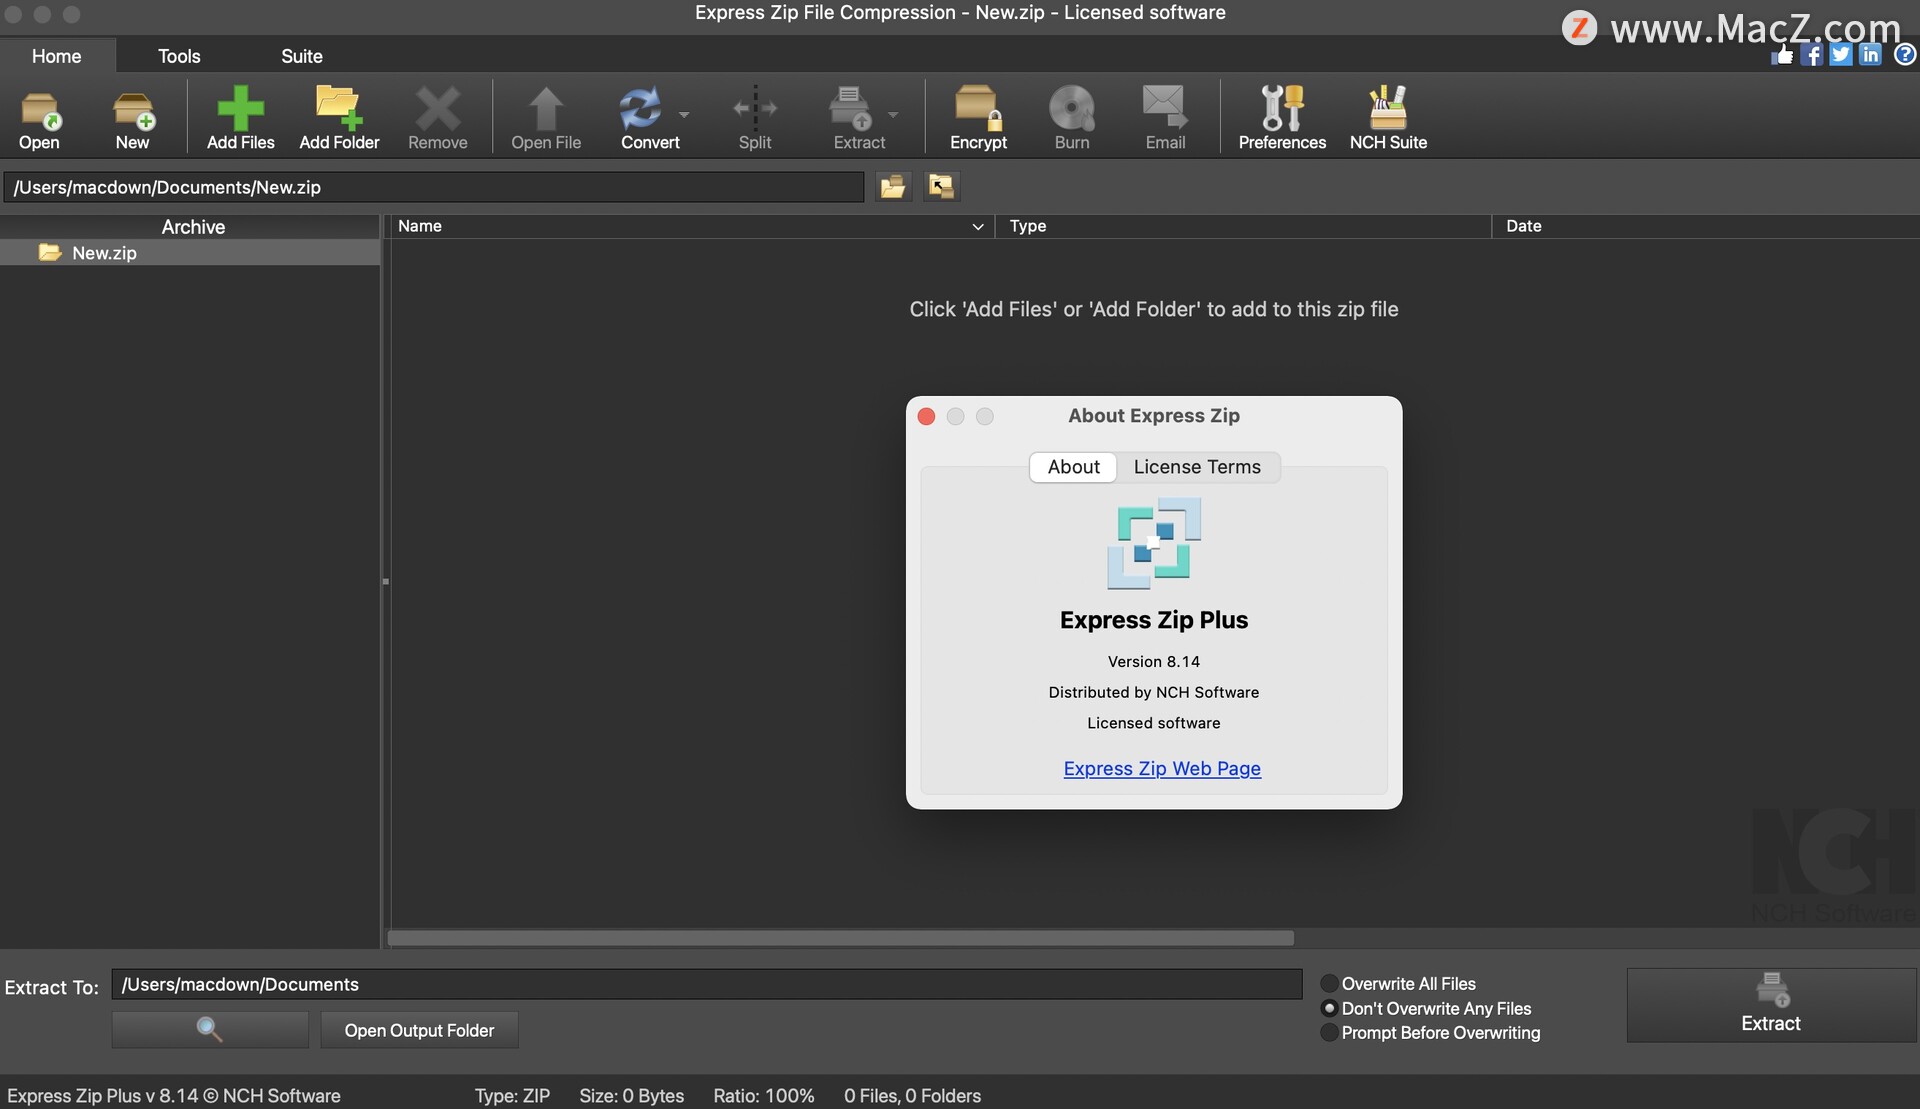This screenshot has width=1920, height=1109.
Task: Click the Burn icon
Action: coord(1072,115)
